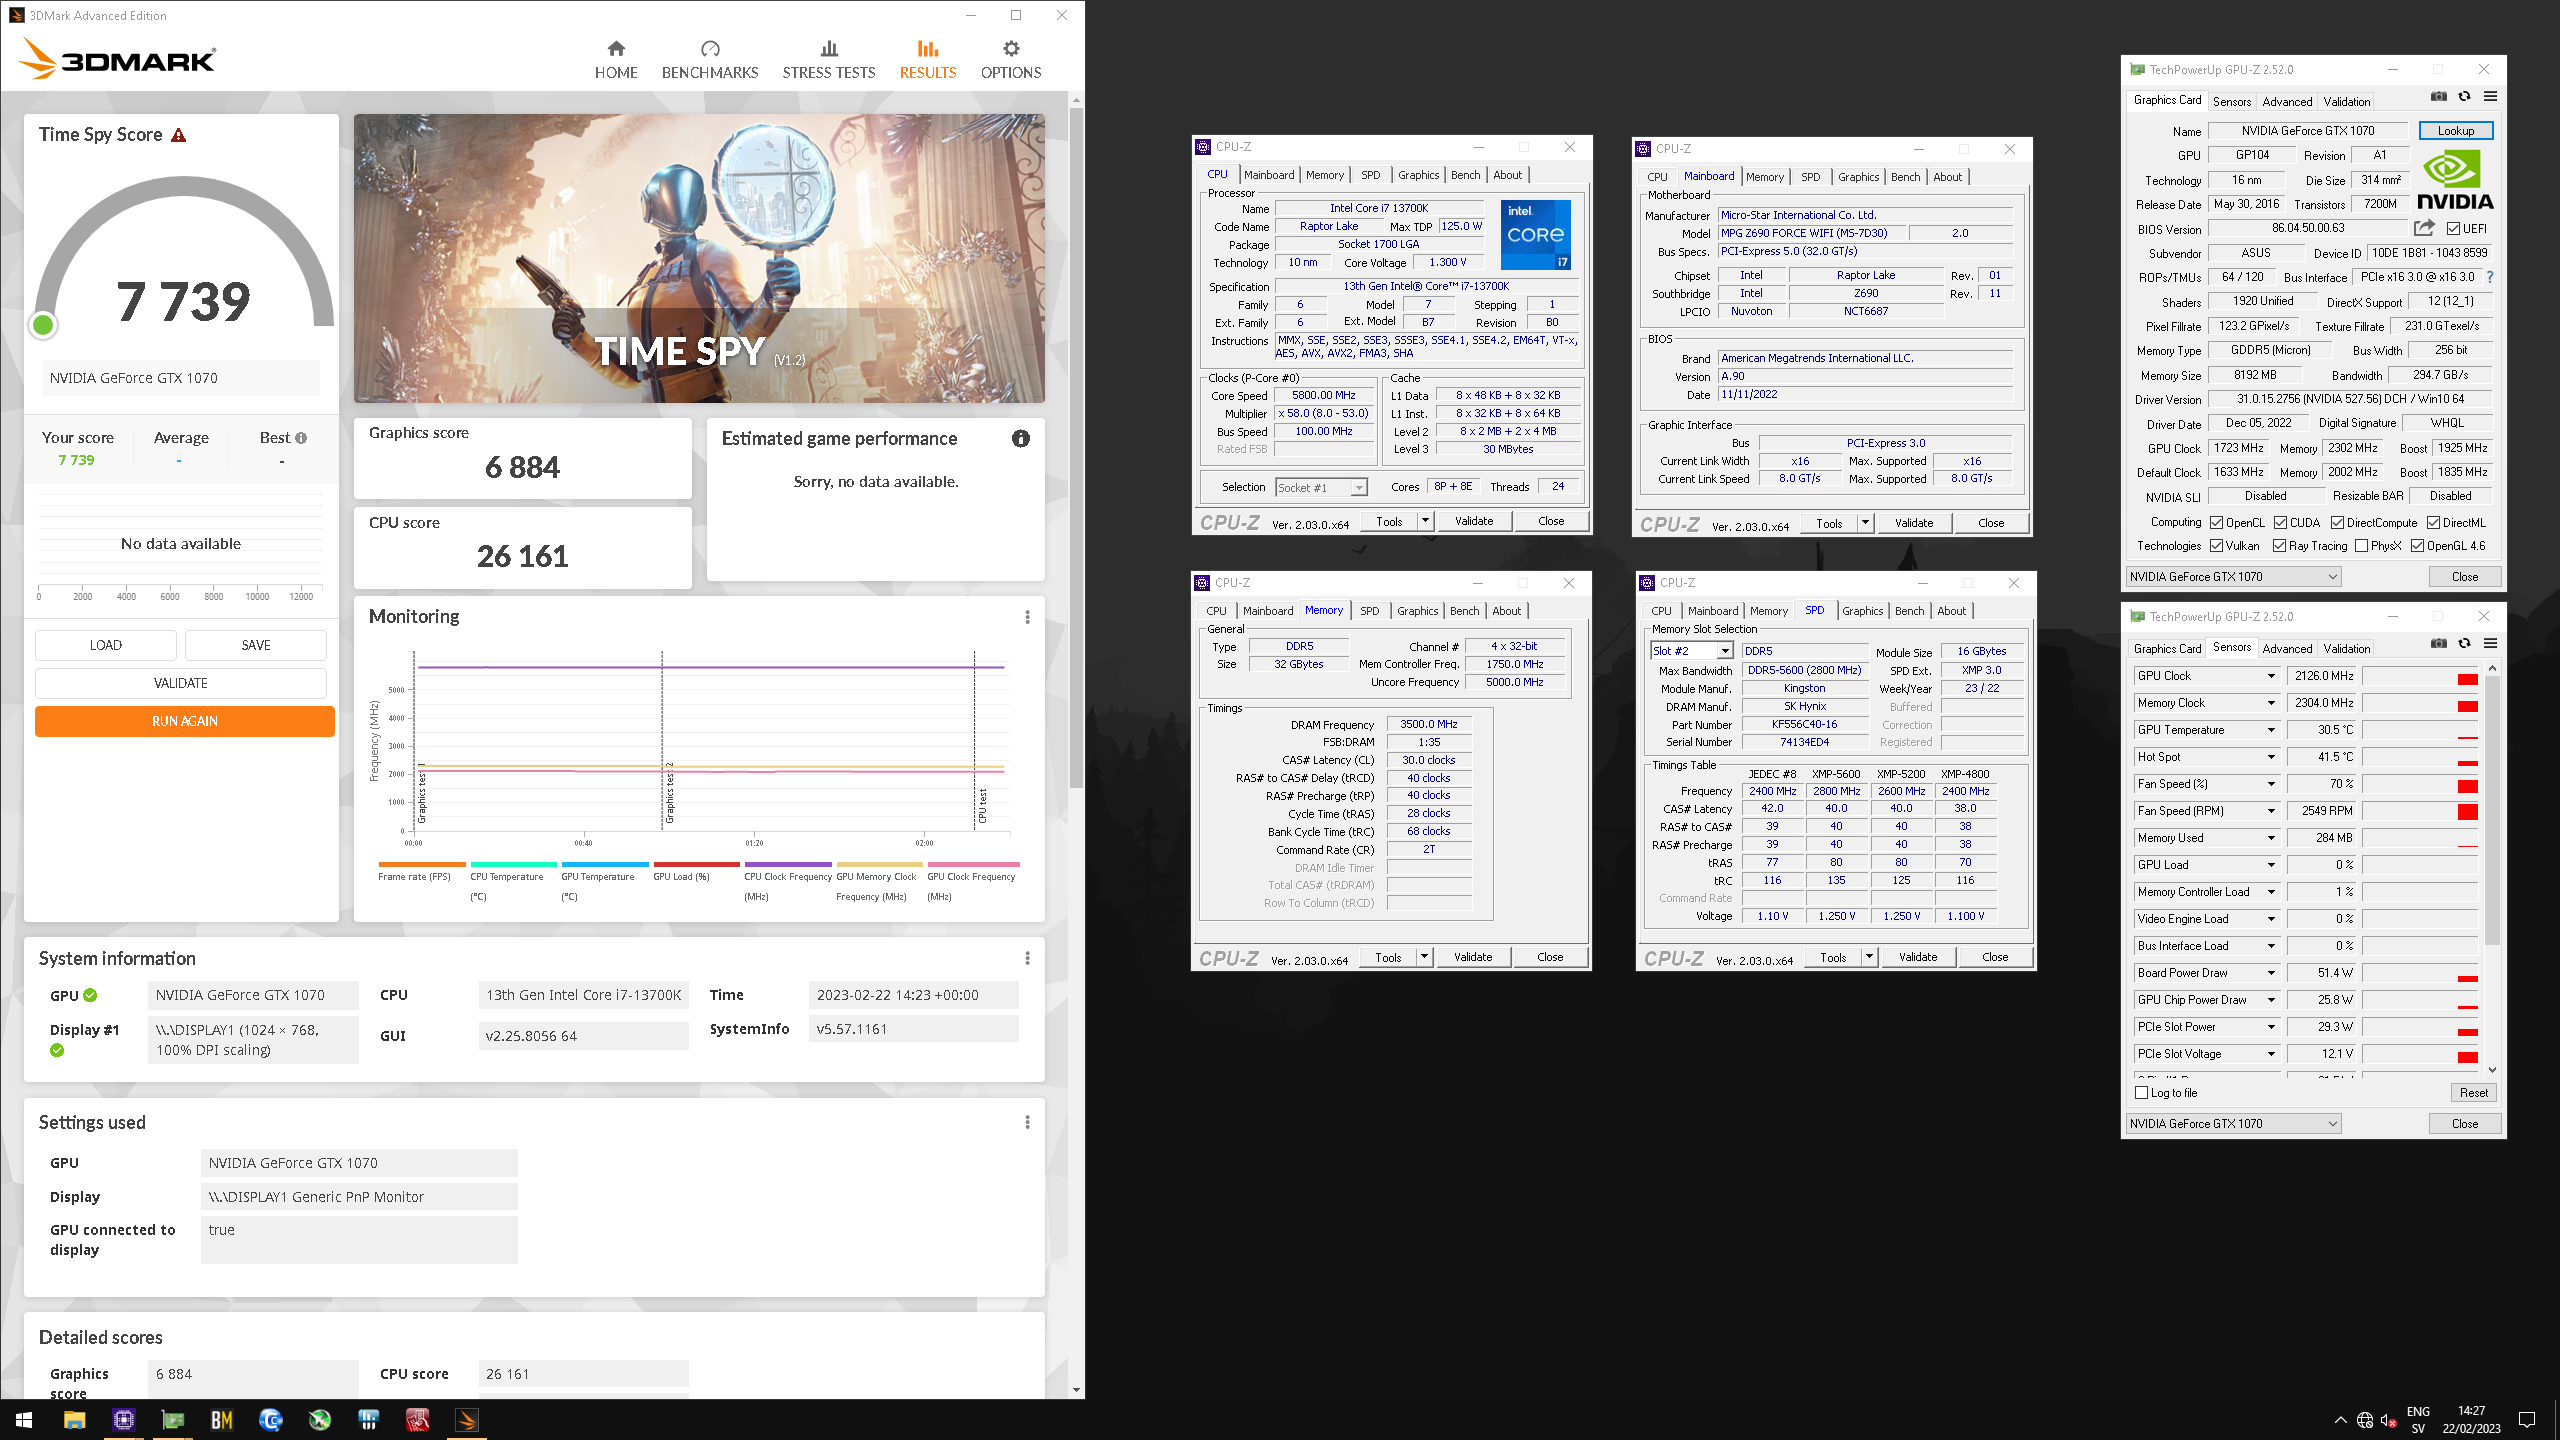Refresh data in top GPU-Z window

pyautogui.click(x=2465, y=97)
